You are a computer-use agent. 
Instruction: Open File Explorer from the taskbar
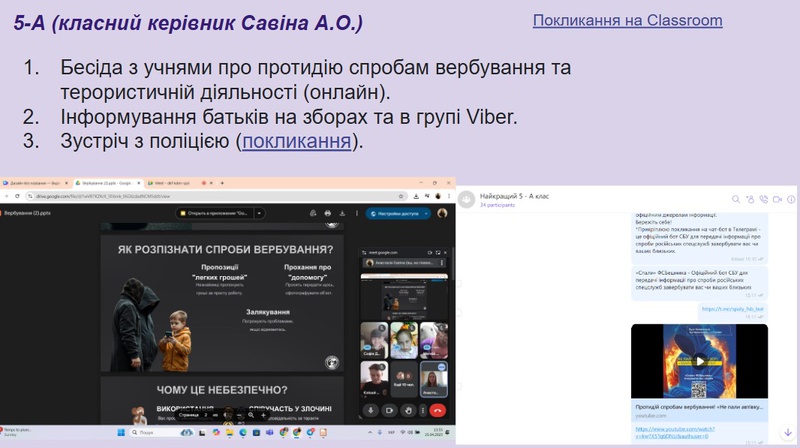click(230, 433)
